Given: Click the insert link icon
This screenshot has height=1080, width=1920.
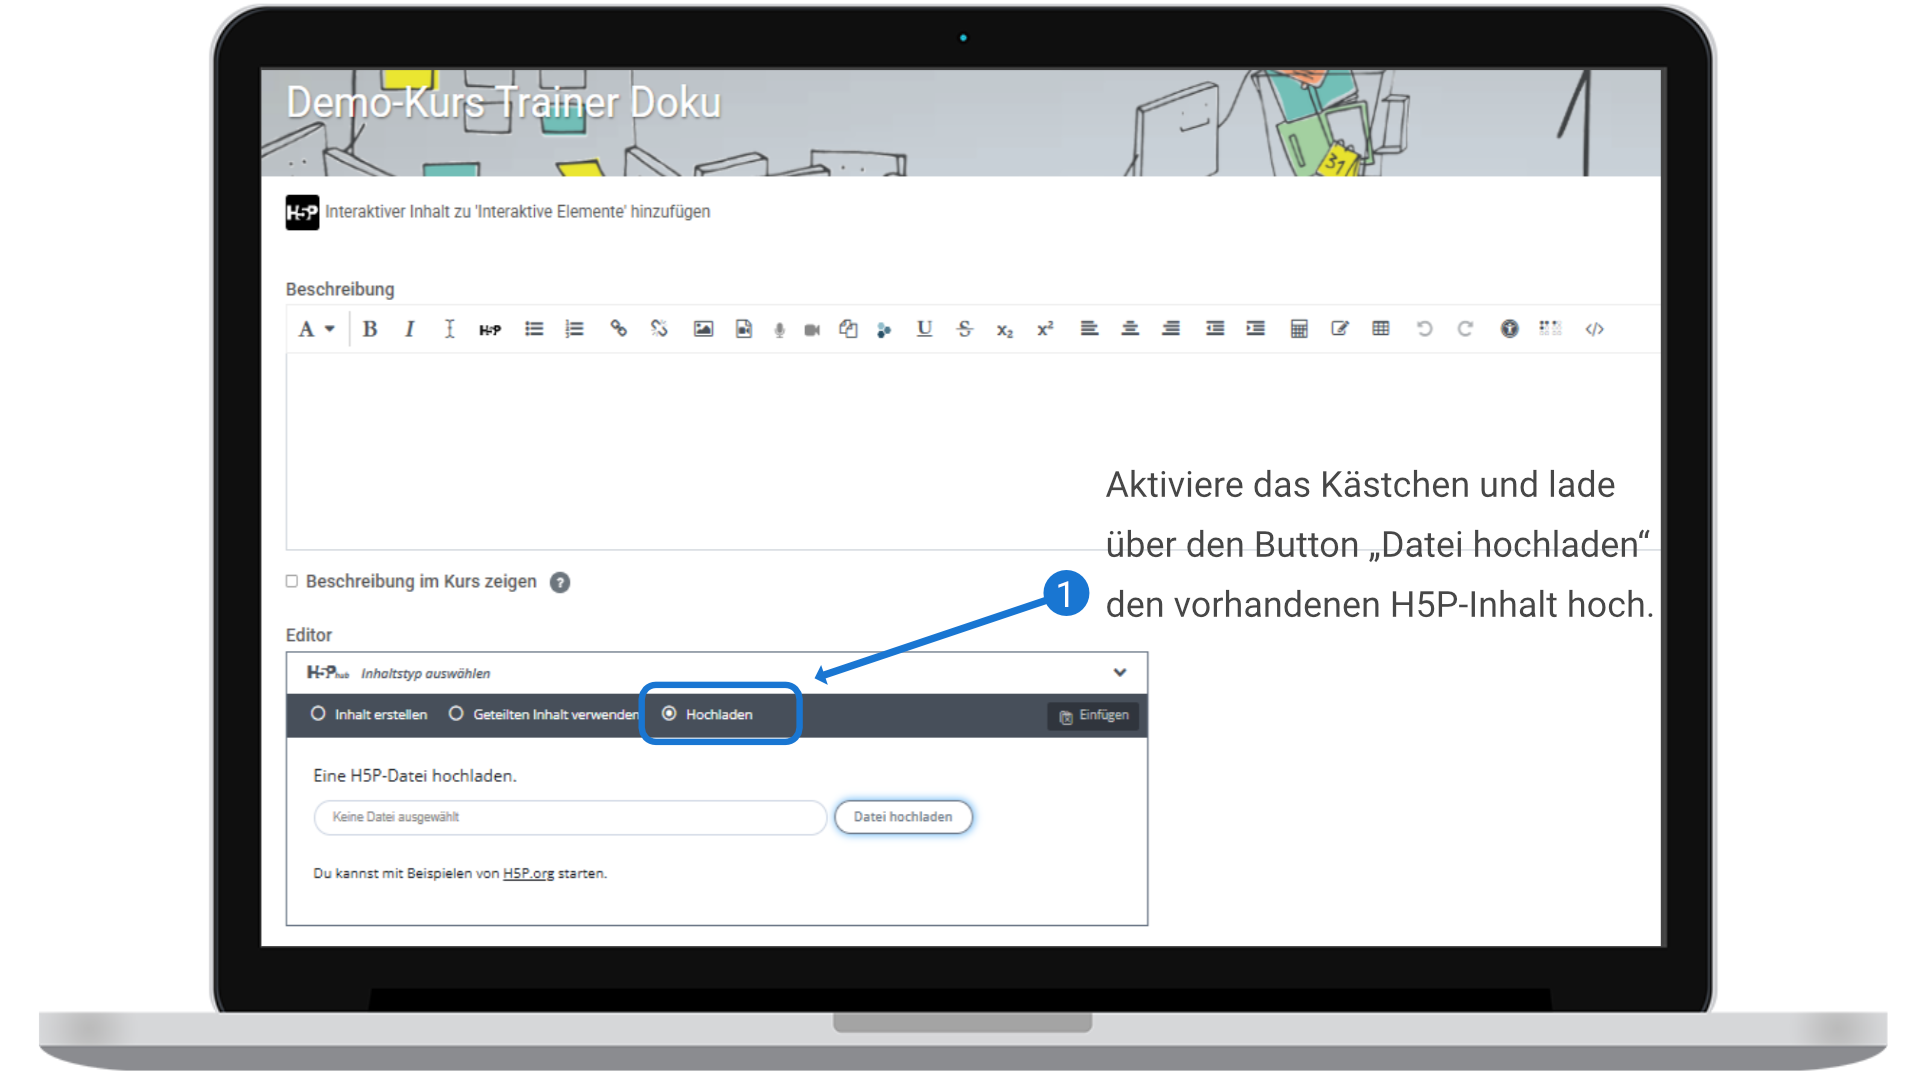Looking at the screenshot, I should (618, 329).
